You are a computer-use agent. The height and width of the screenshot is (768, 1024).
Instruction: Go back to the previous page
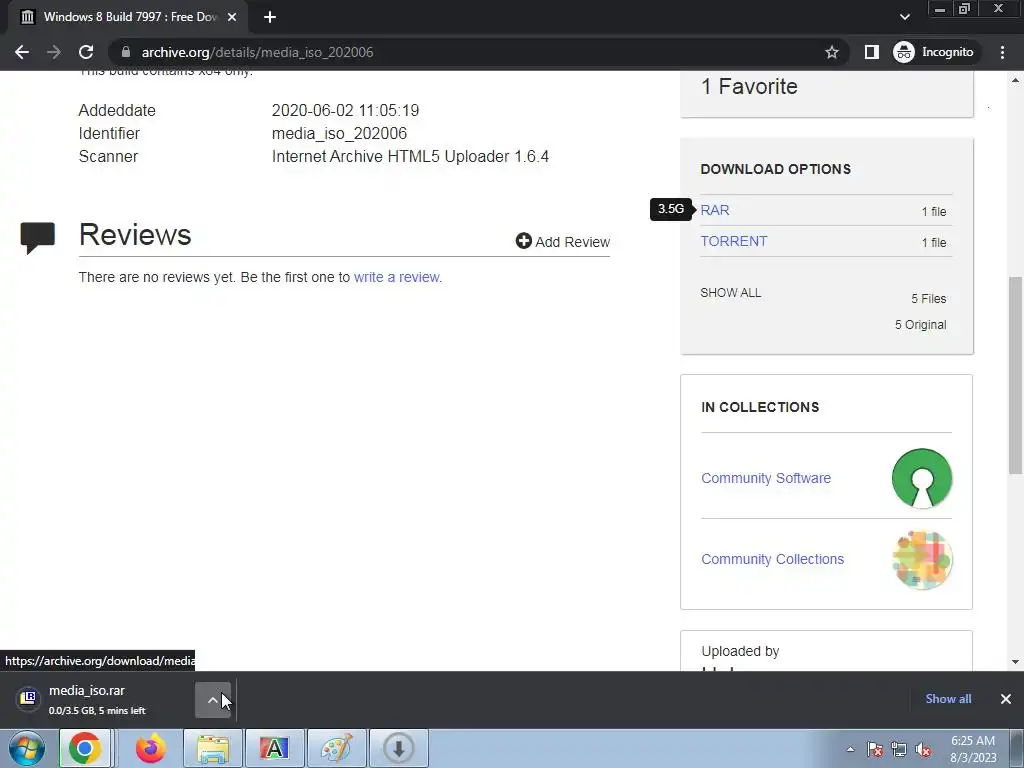pos(22,52)
